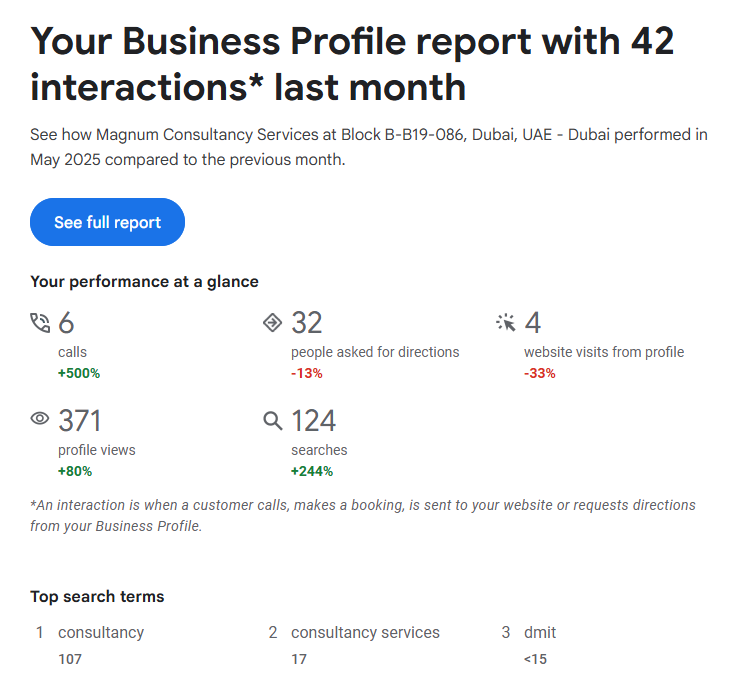Viewport: 732px width, 697px height.
Task: Click the +80% profile views change
Action: 76,471
